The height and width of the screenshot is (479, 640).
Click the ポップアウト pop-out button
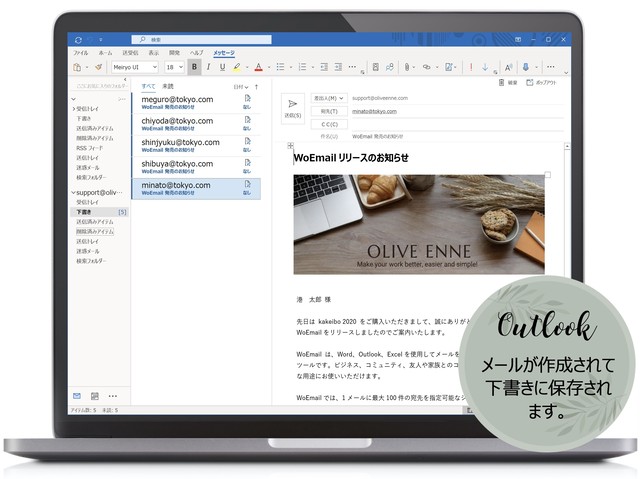tap(541, 83)
